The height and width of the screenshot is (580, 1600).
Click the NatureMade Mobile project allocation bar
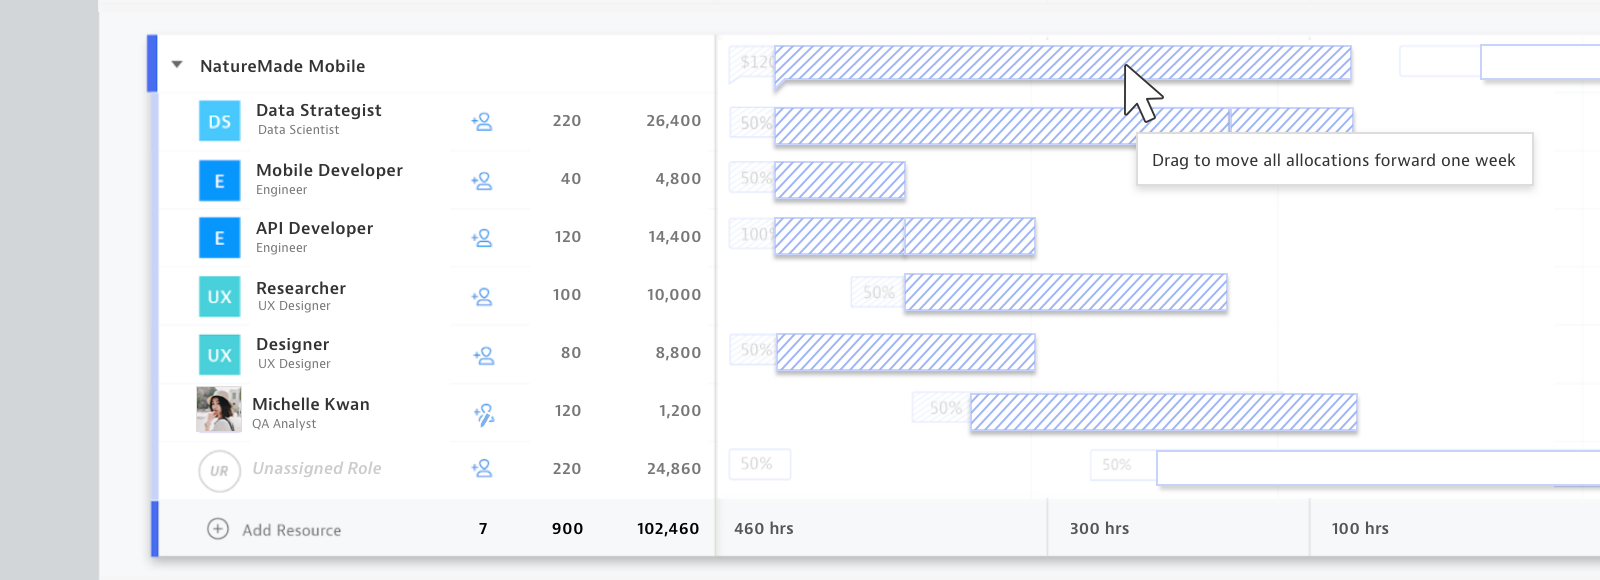pyautogui.click(x=1062, y=63)
